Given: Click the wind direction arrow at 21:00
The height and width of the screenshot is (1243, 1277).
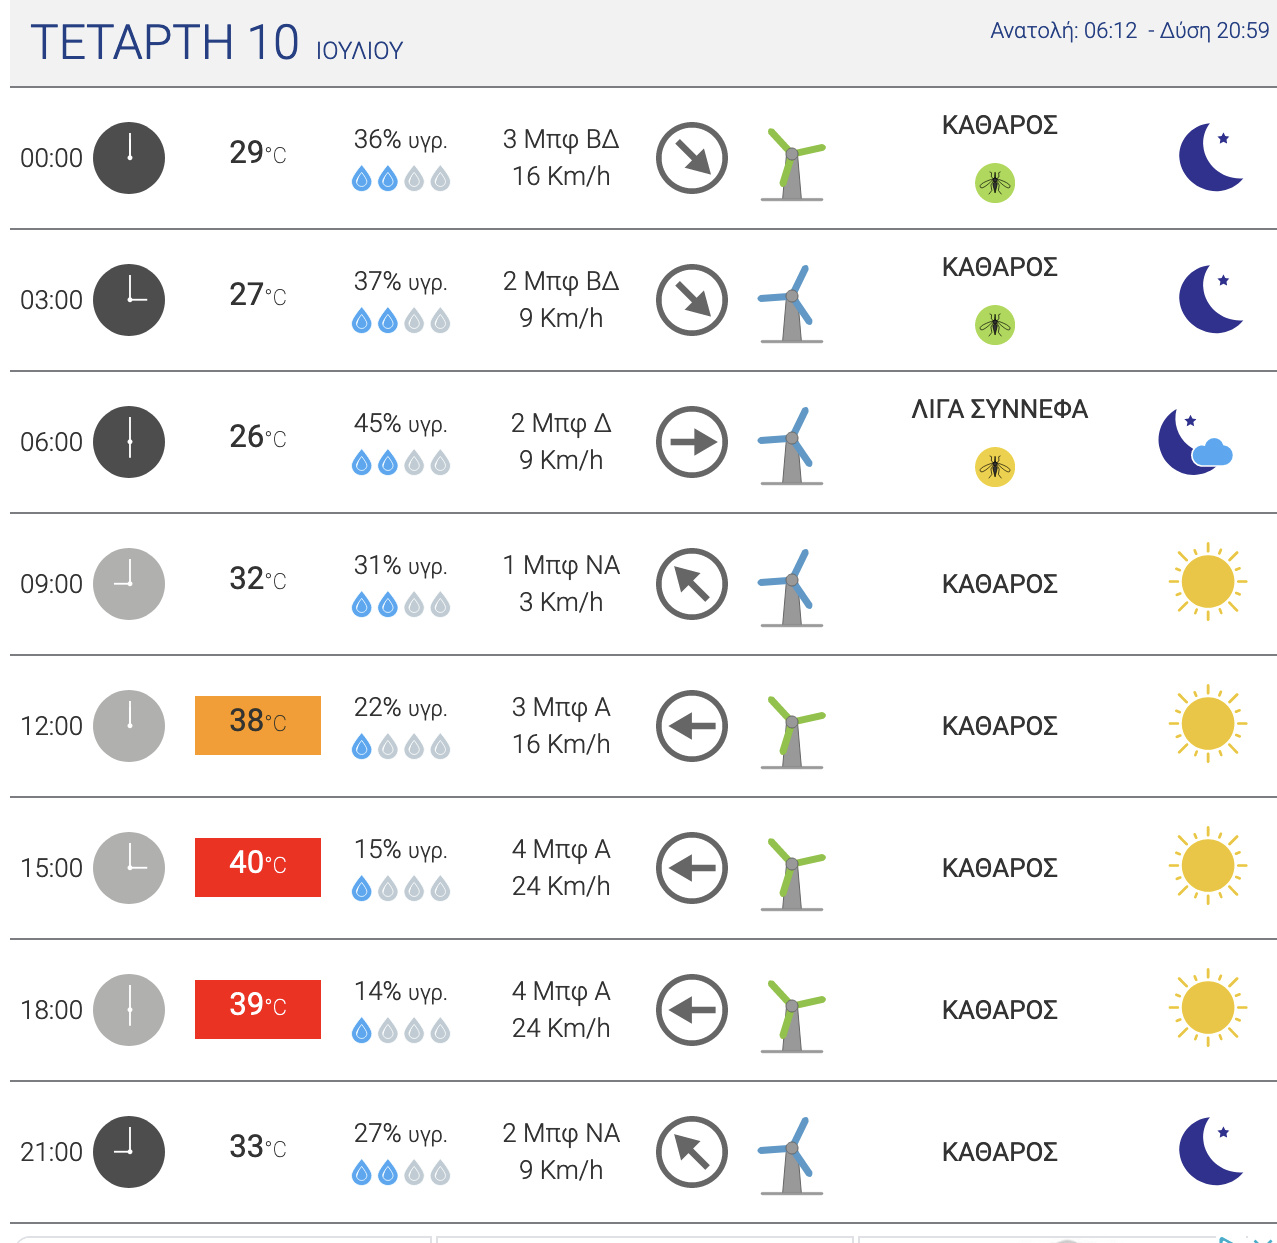Looking at the screenshot, I should 692,1152.
